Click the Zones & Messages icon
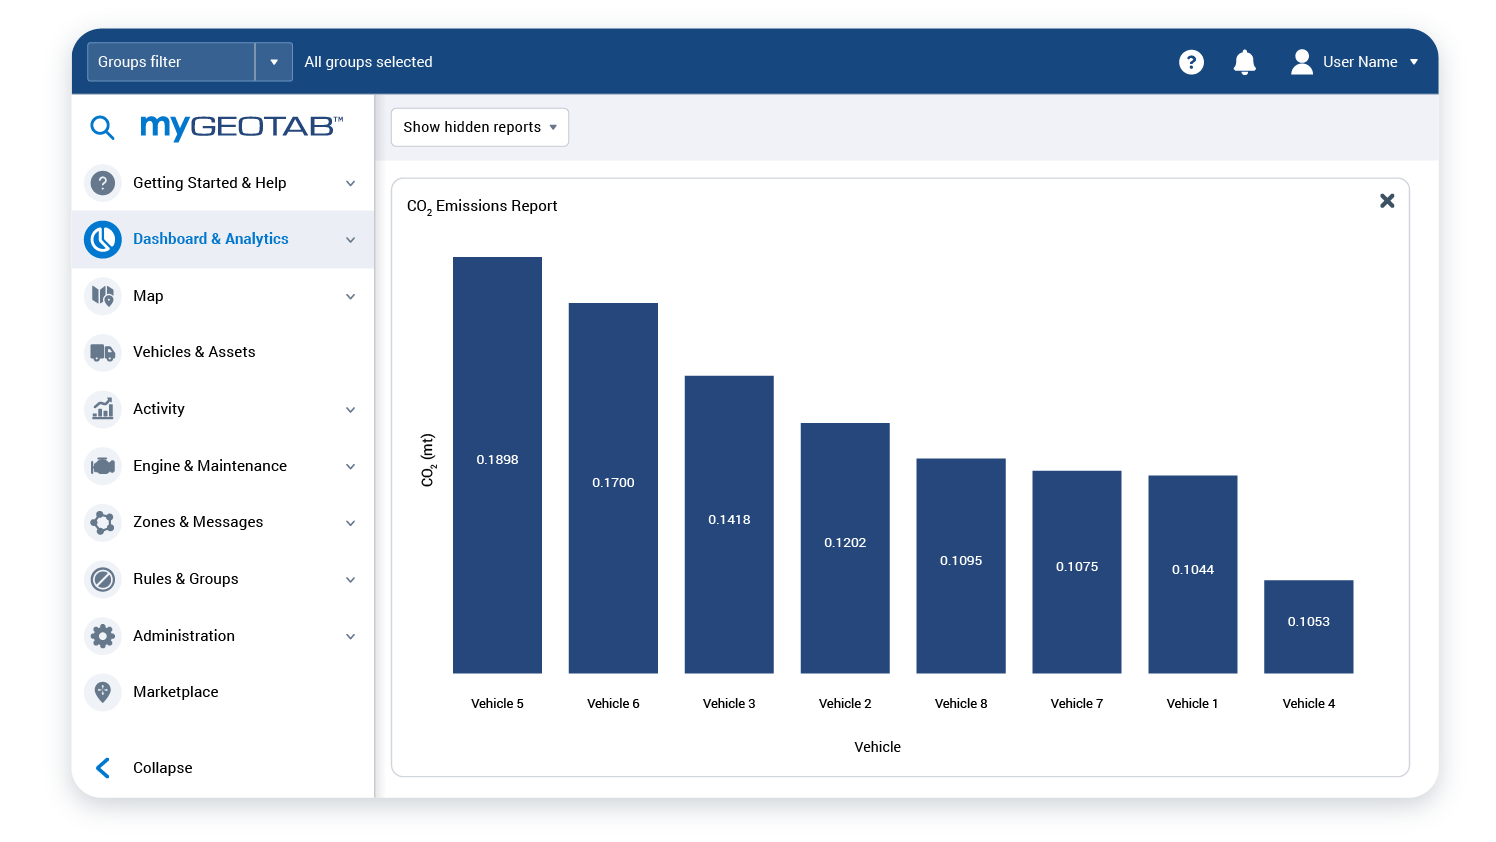The height and width of the screenshot is (842, 1496). pyautogui.click(x=103, y=522)
